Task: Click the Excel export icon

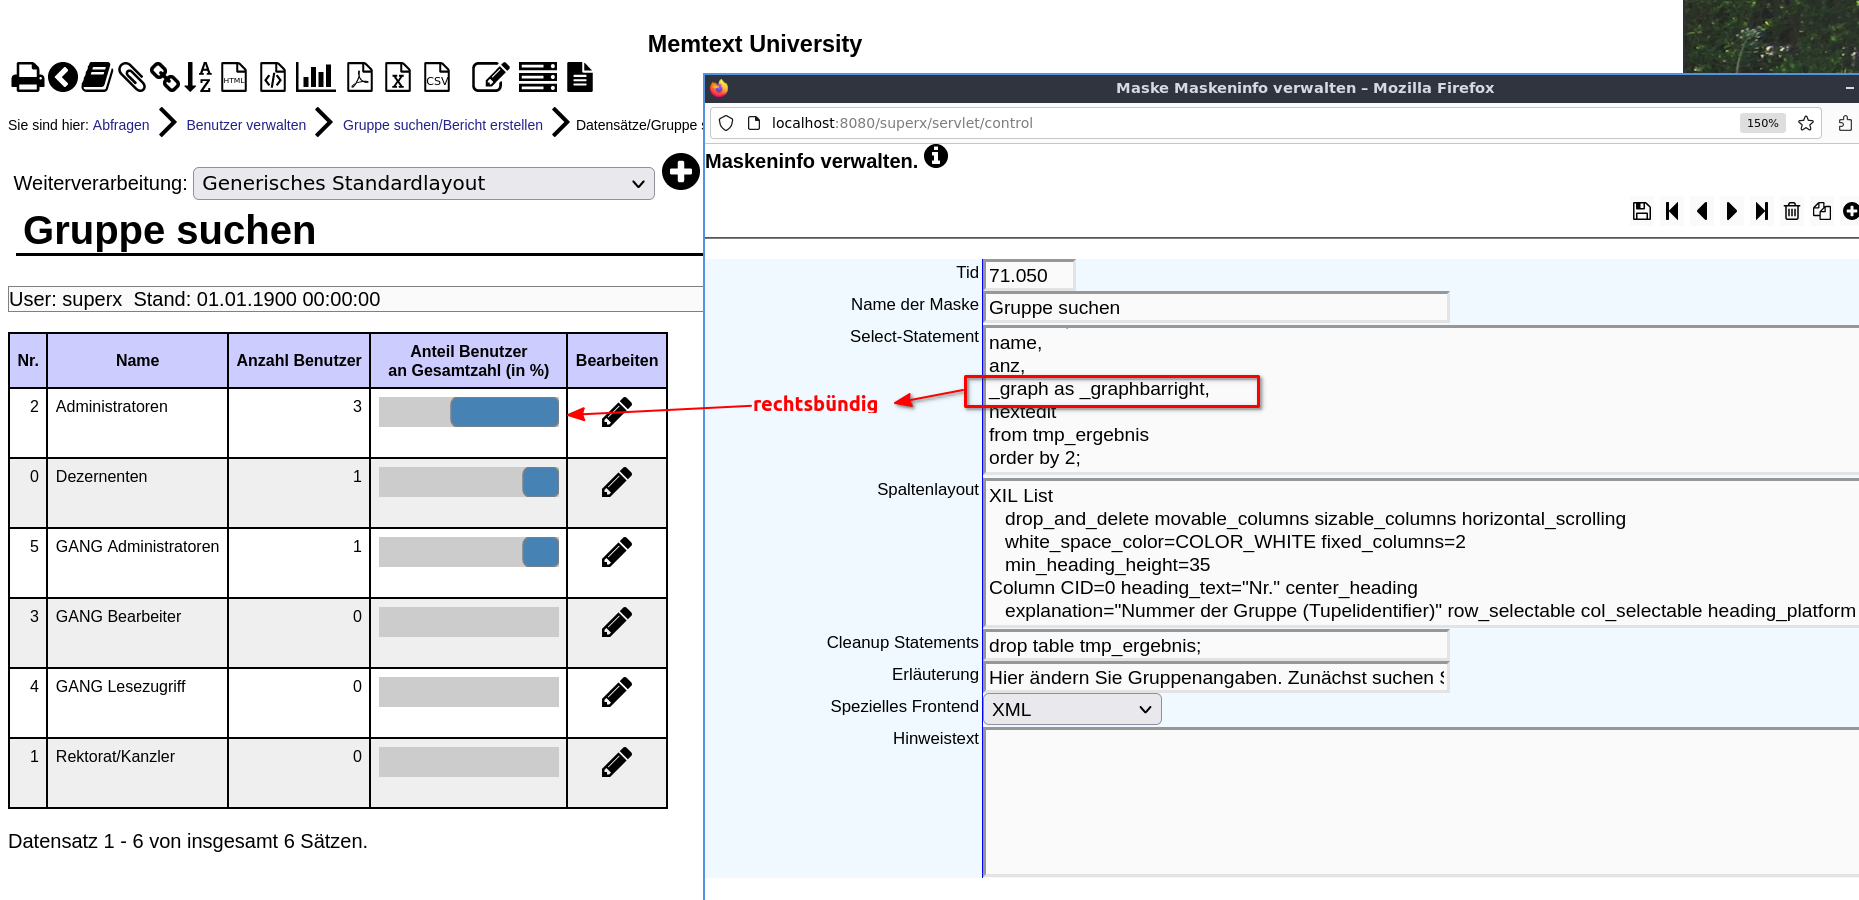Action: pyautogui.click(x=398, y=77)
